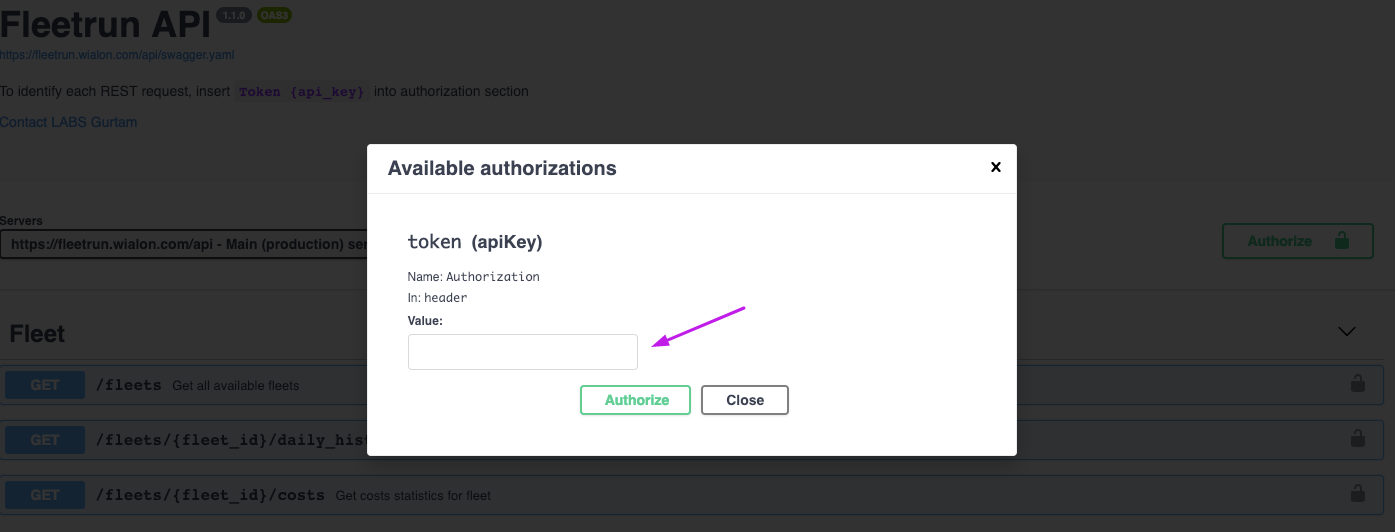Expand the GET /fleets endpoint via GET badge
Screen dimensions: 1395x532
click(45, 385)
